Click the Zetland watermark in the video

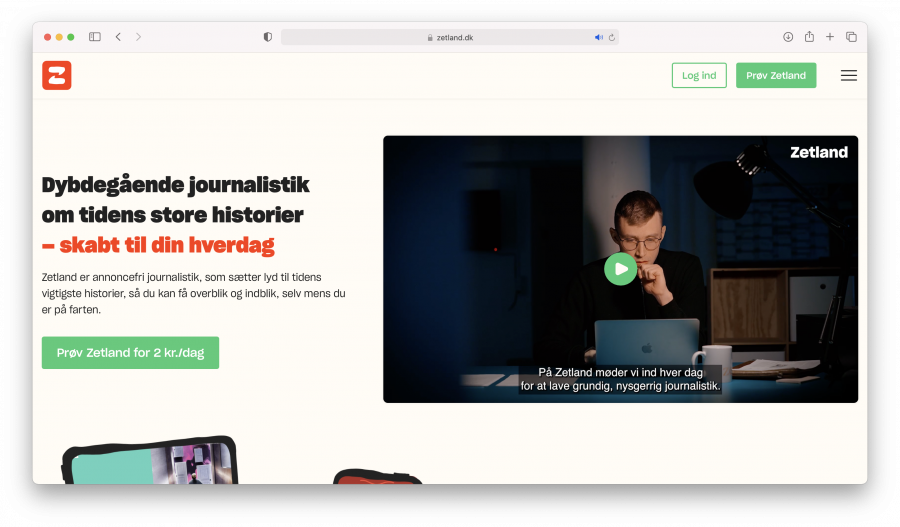pos(818,153)
